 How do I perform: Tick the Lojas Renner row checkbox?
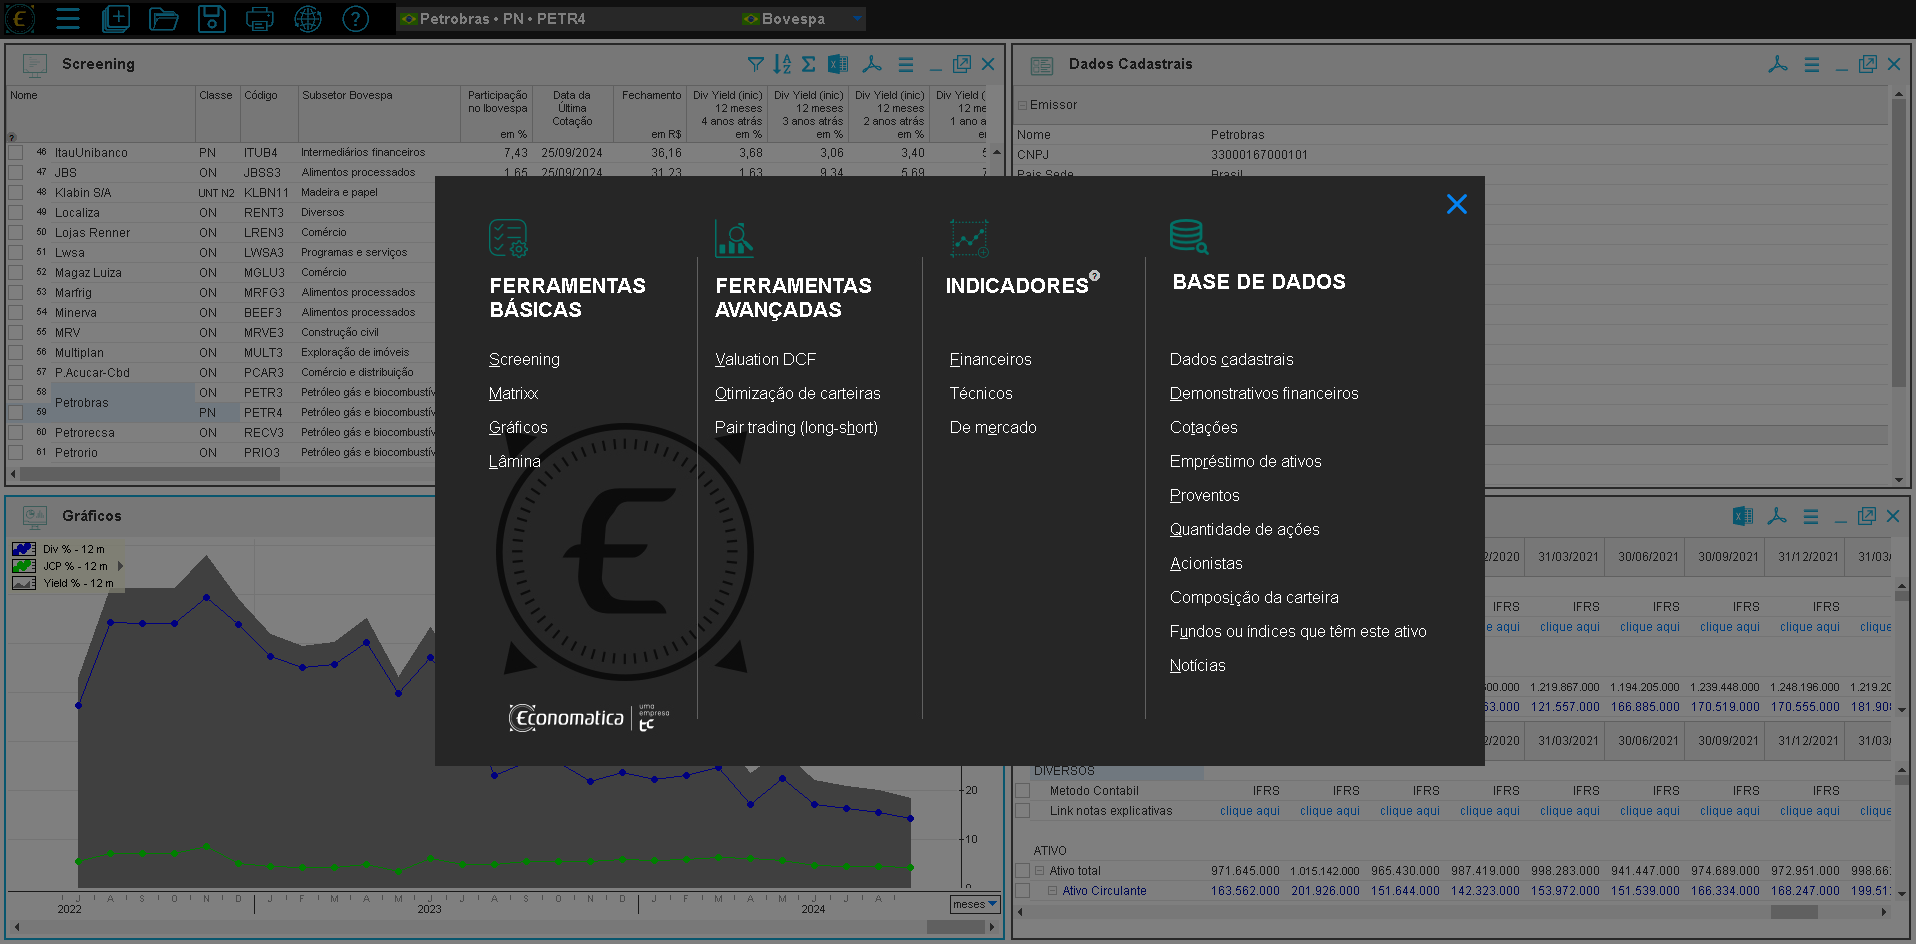(x=16, y=233)
